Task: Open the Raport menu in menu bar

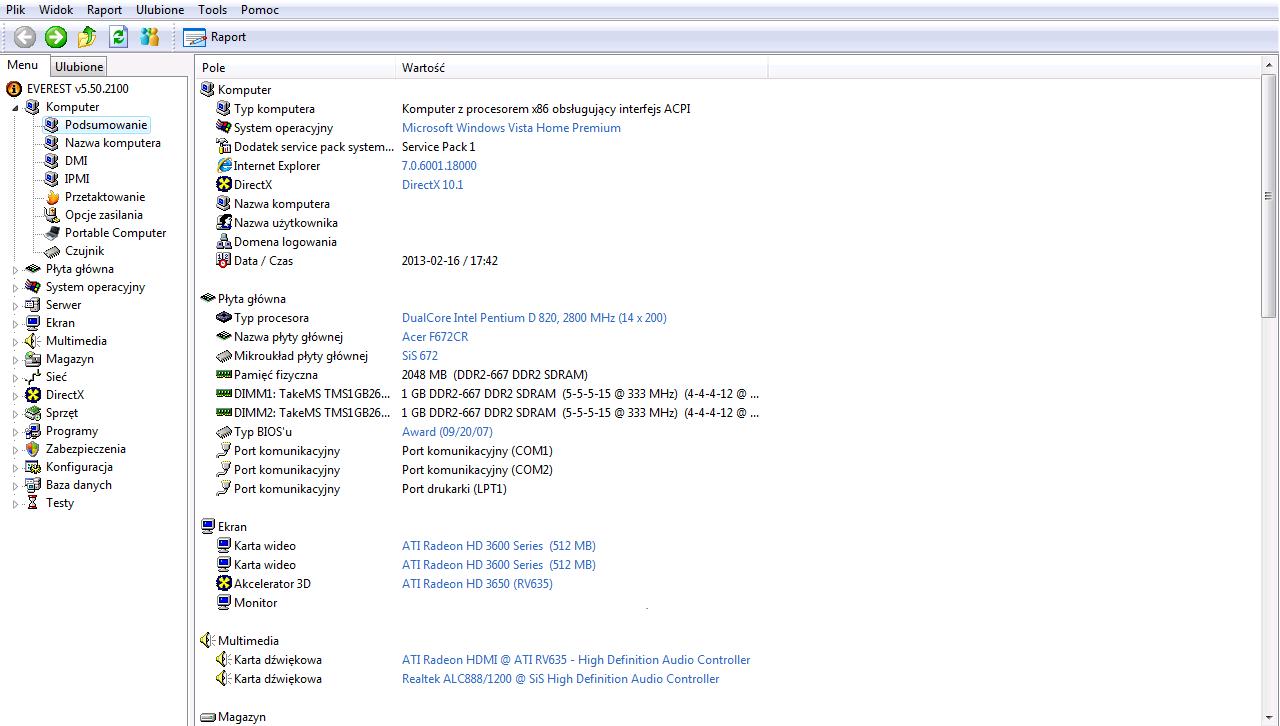Action: [x=104, y=10]
